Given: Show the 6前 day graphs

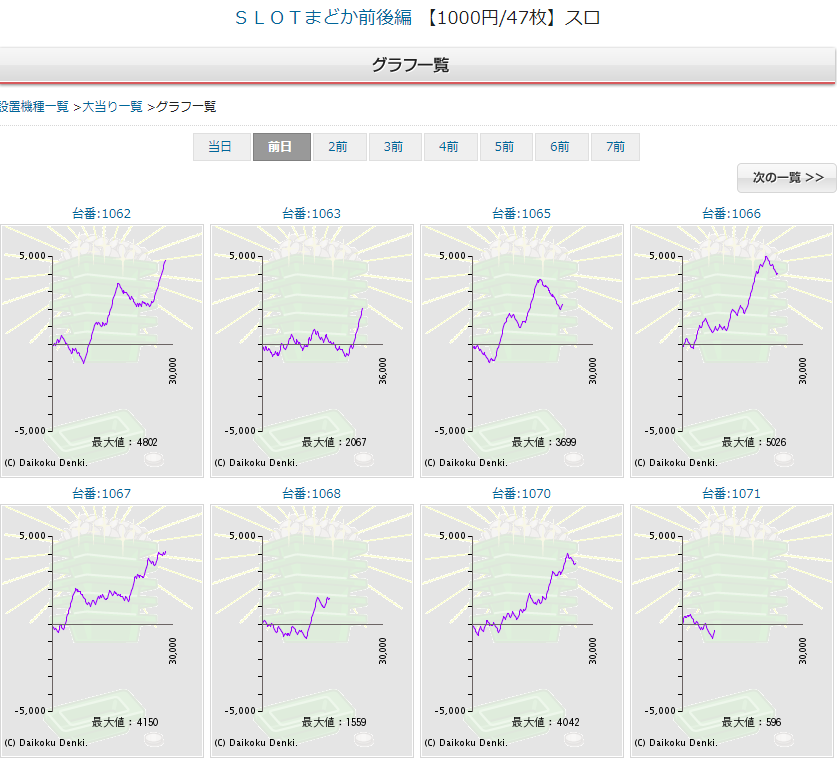Looking at the screenshot, I should point(561,147).
